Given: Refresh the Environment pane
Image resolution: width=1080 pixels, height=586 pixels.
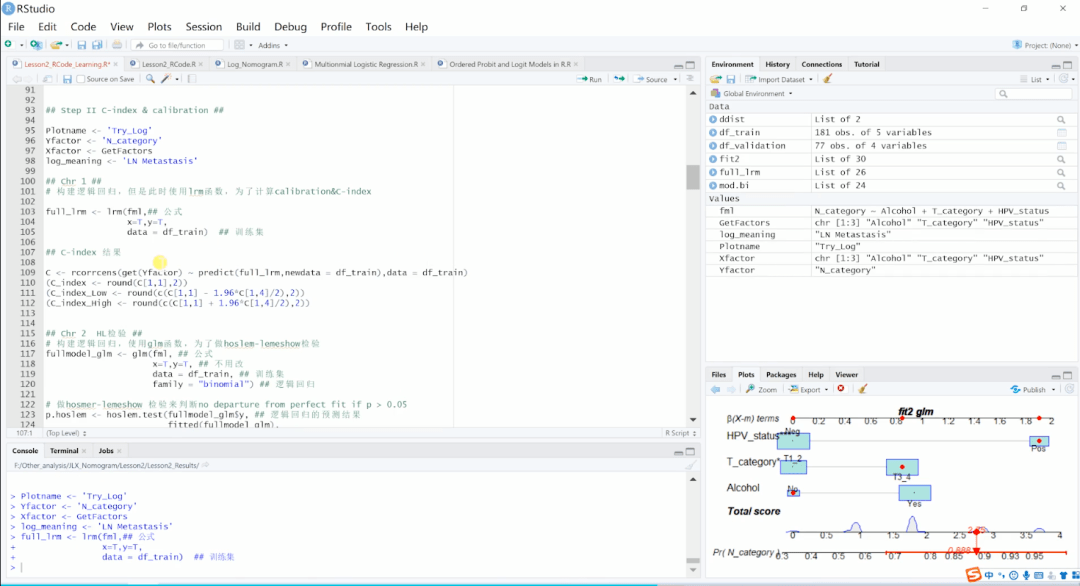Looking at the screenshot, I should [x=1064, y=79].
